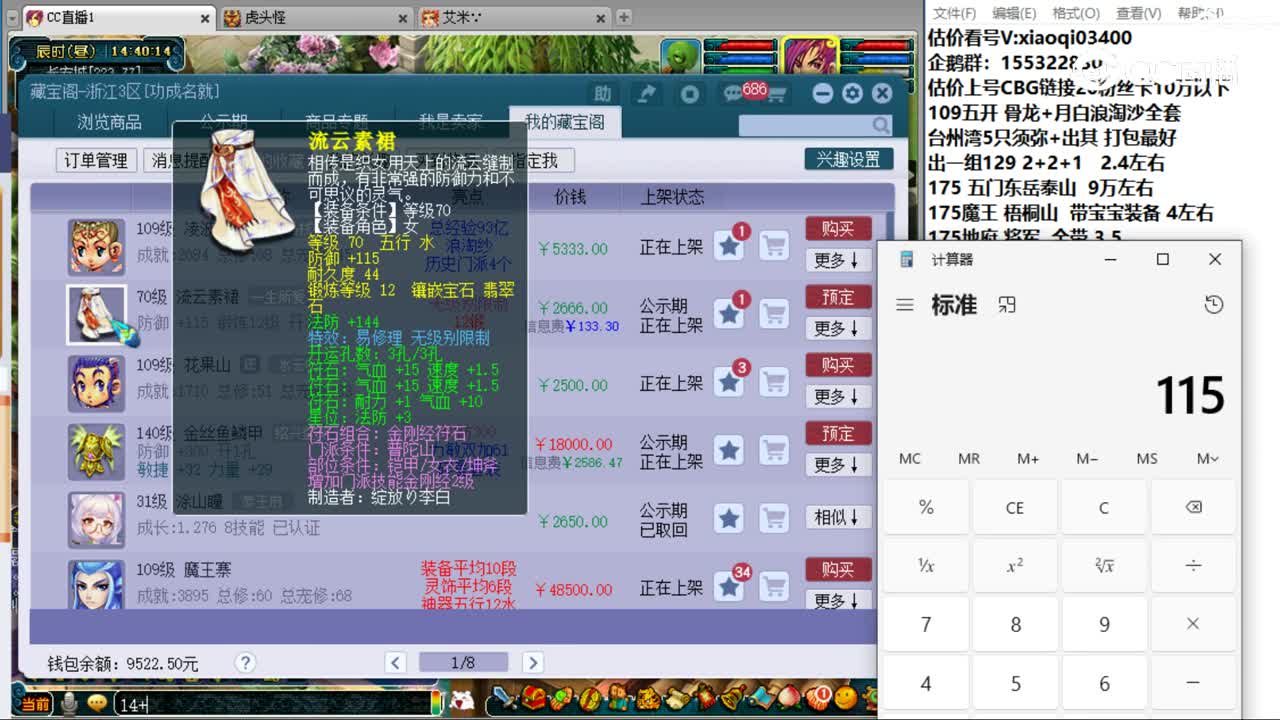
Task: Expand 更多 dropdown for ¥2500.00 花果山 item
Action: click(838, 397)
